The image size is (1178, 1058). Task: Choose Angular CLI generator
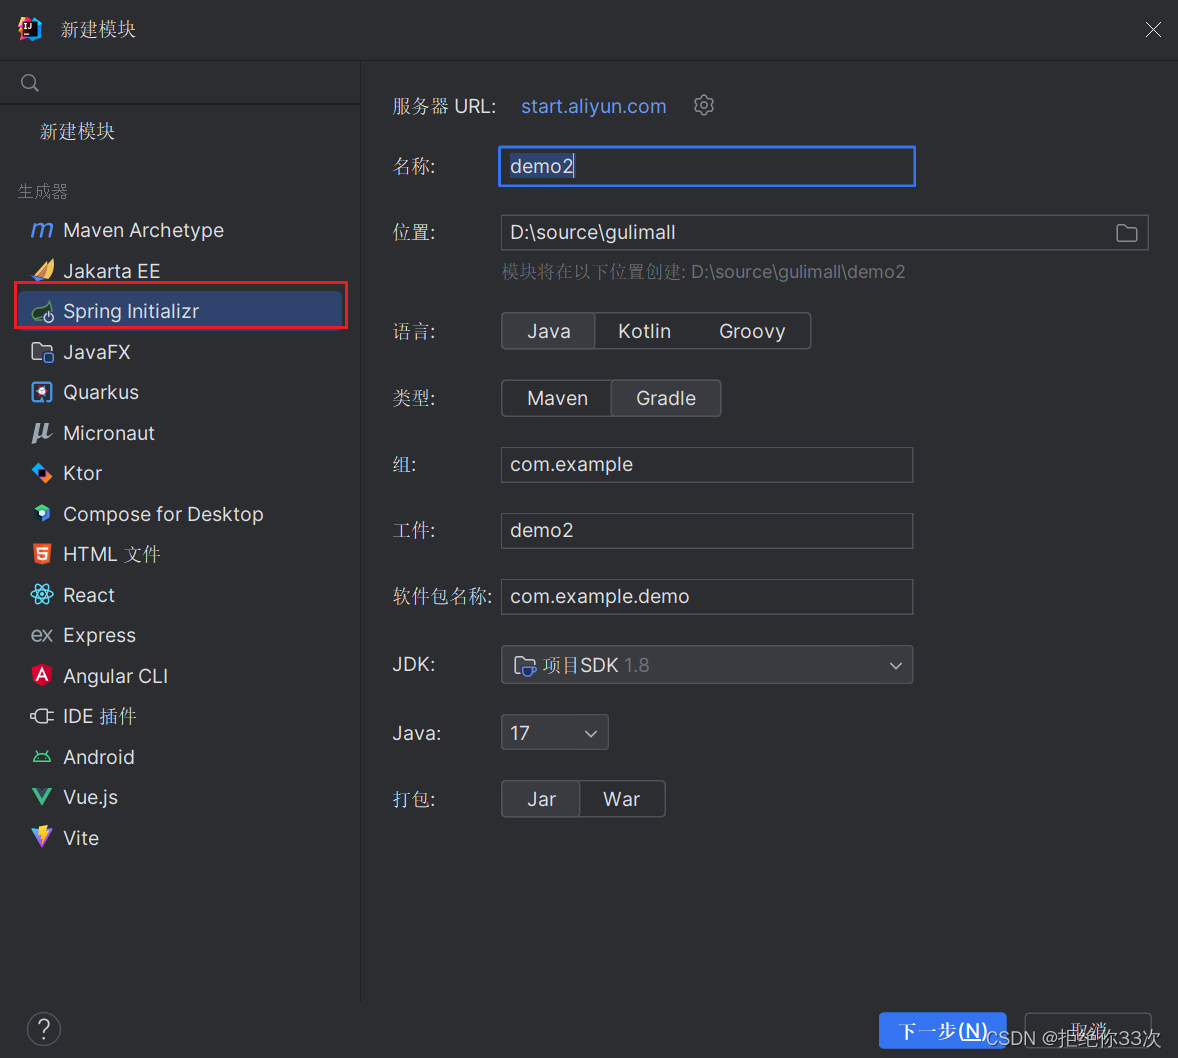180,676
